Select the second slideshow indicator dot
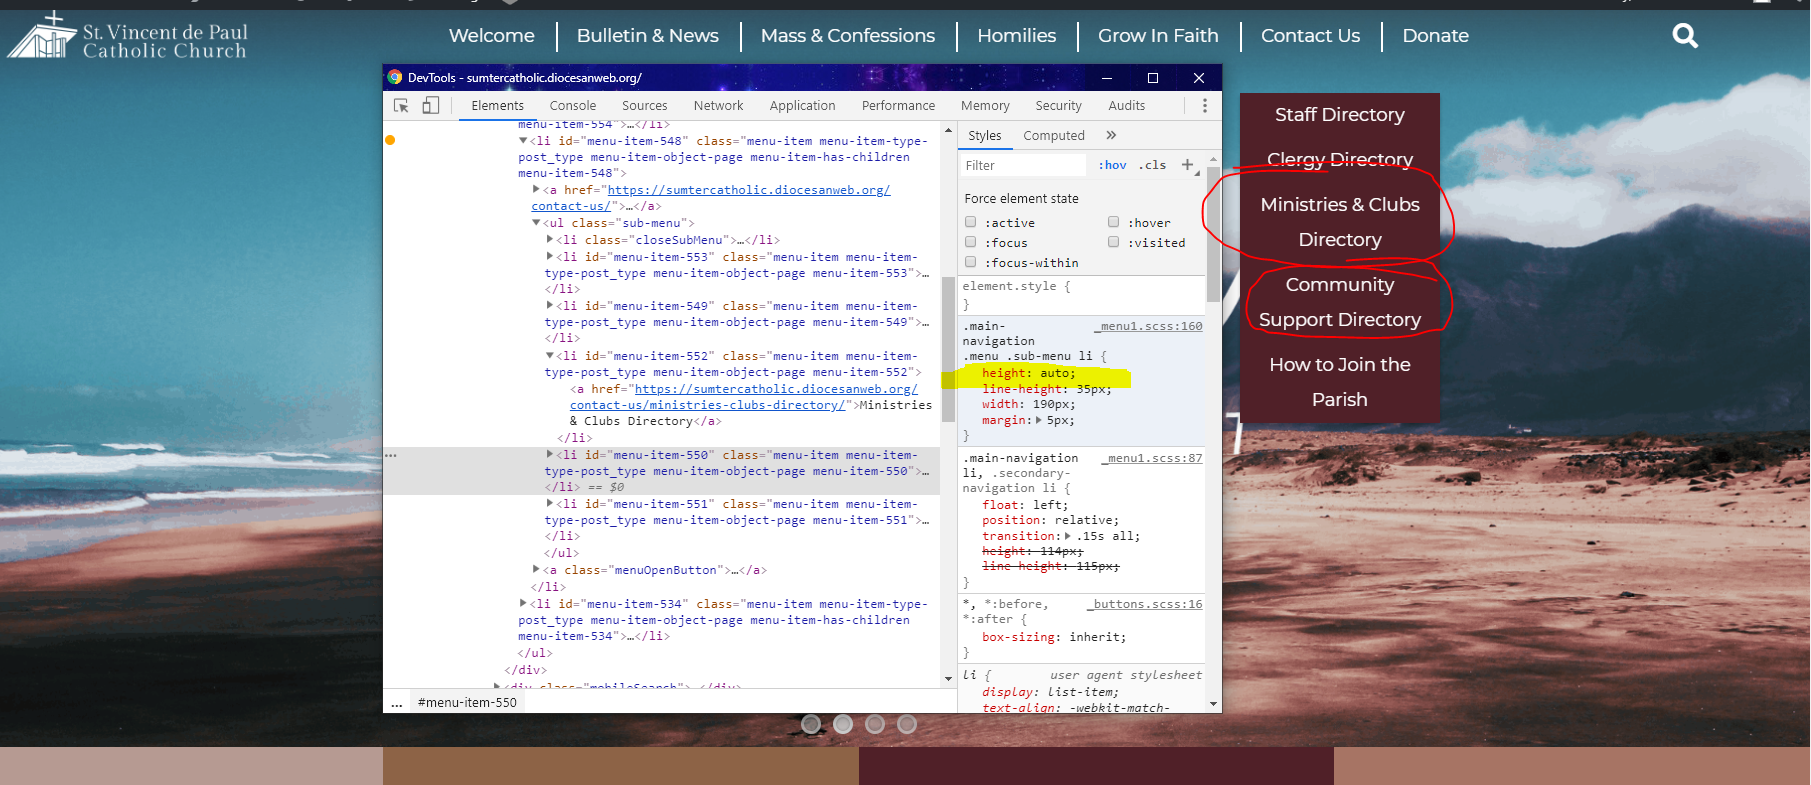 (x=843, y=724)
